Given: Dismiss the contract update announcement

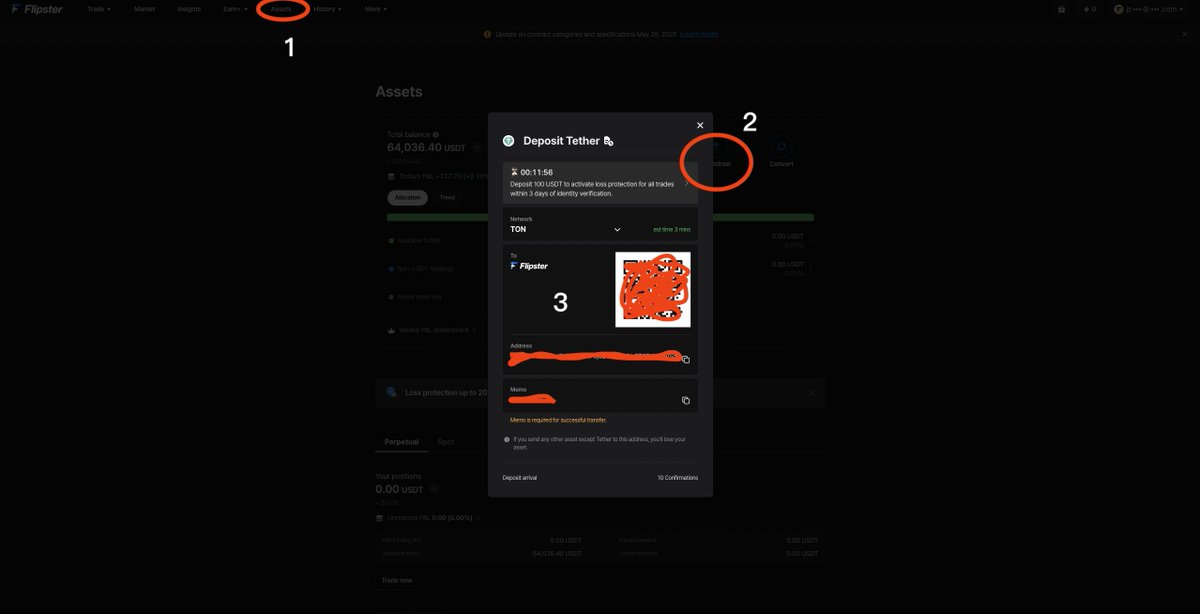Looking at the screenshot, I should click(x=1185, y=34).
